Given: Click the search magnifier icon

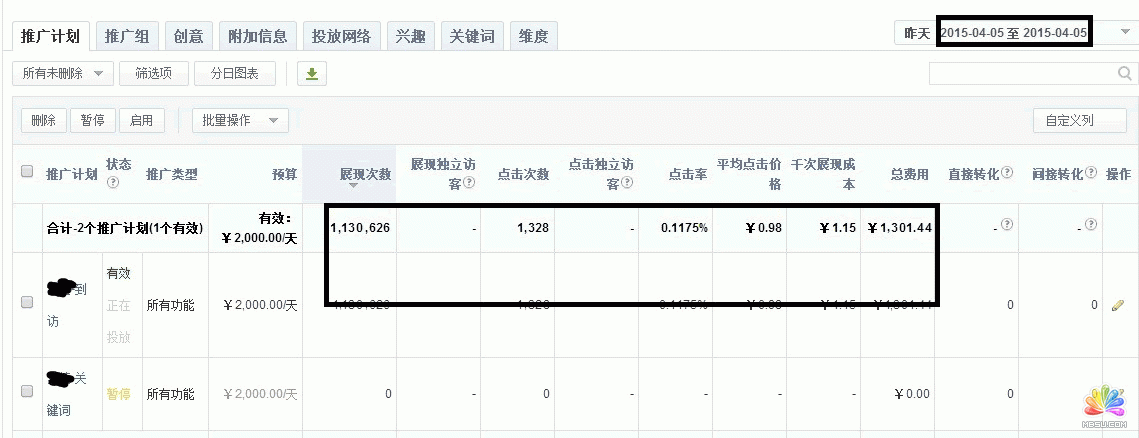Looking at the screenshot, I should click(x=1124, y=74).
